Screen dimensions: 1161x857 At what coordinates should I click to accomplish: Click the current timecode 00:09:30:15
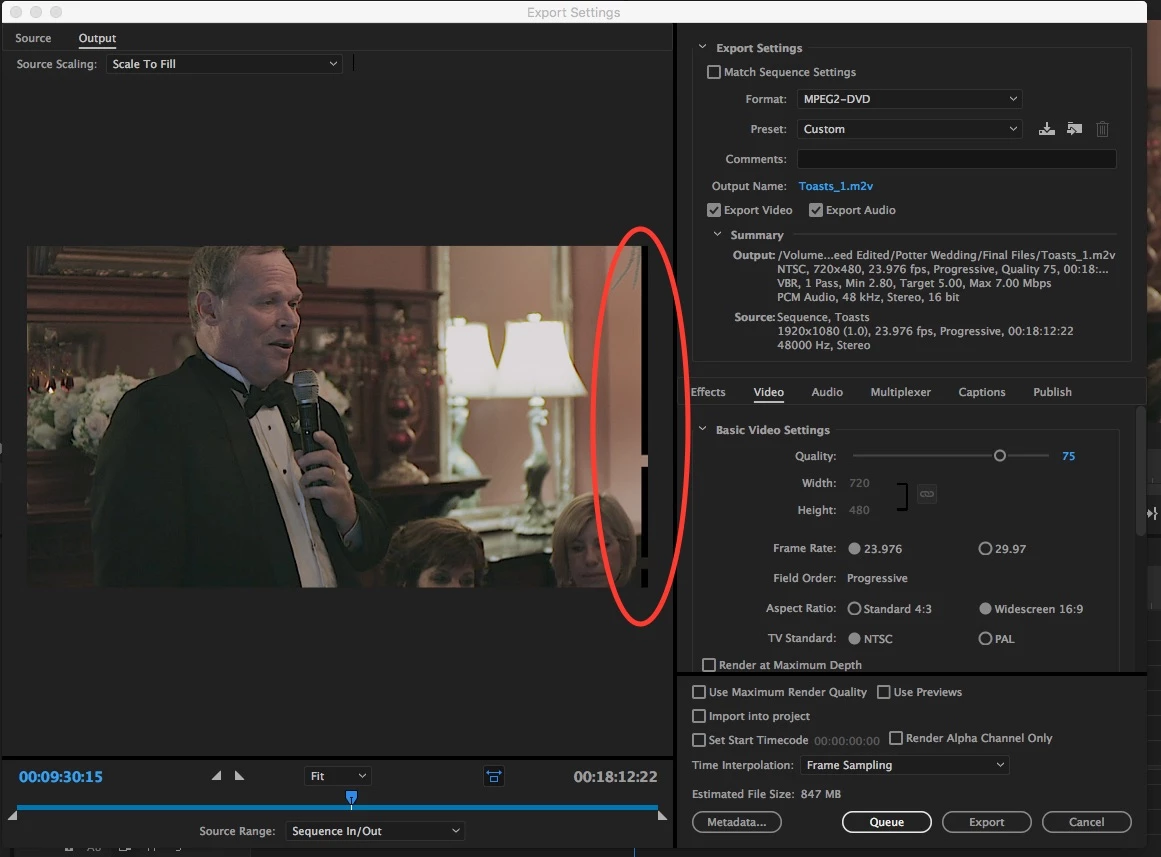61,776
